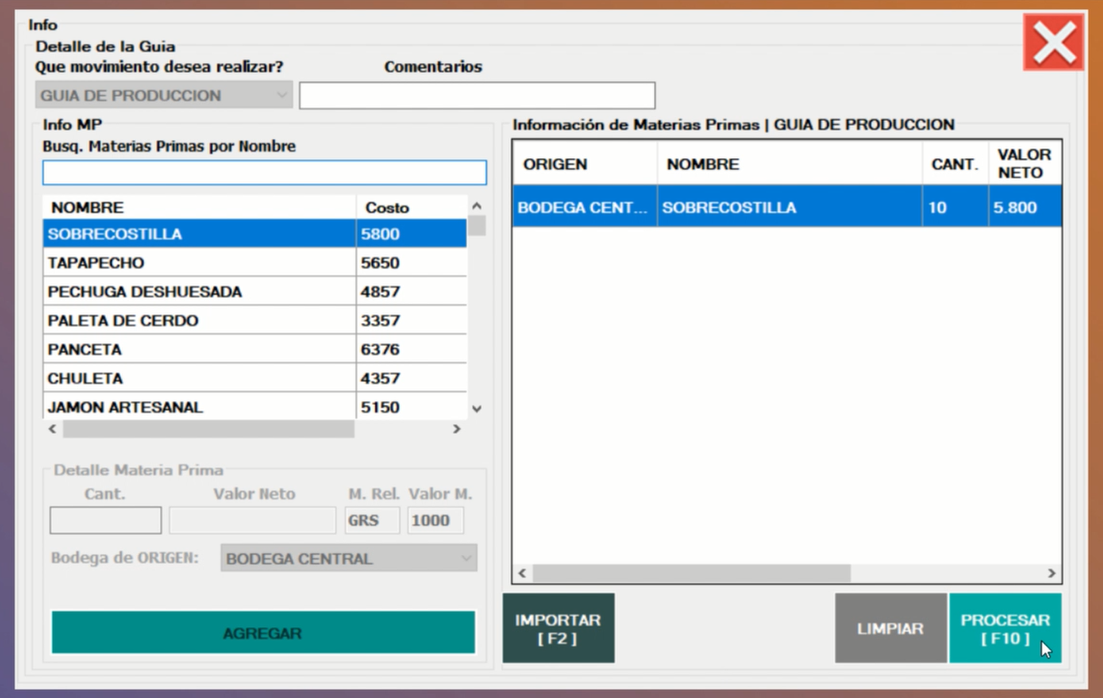Select the PANCETA row

pos(200,350)
